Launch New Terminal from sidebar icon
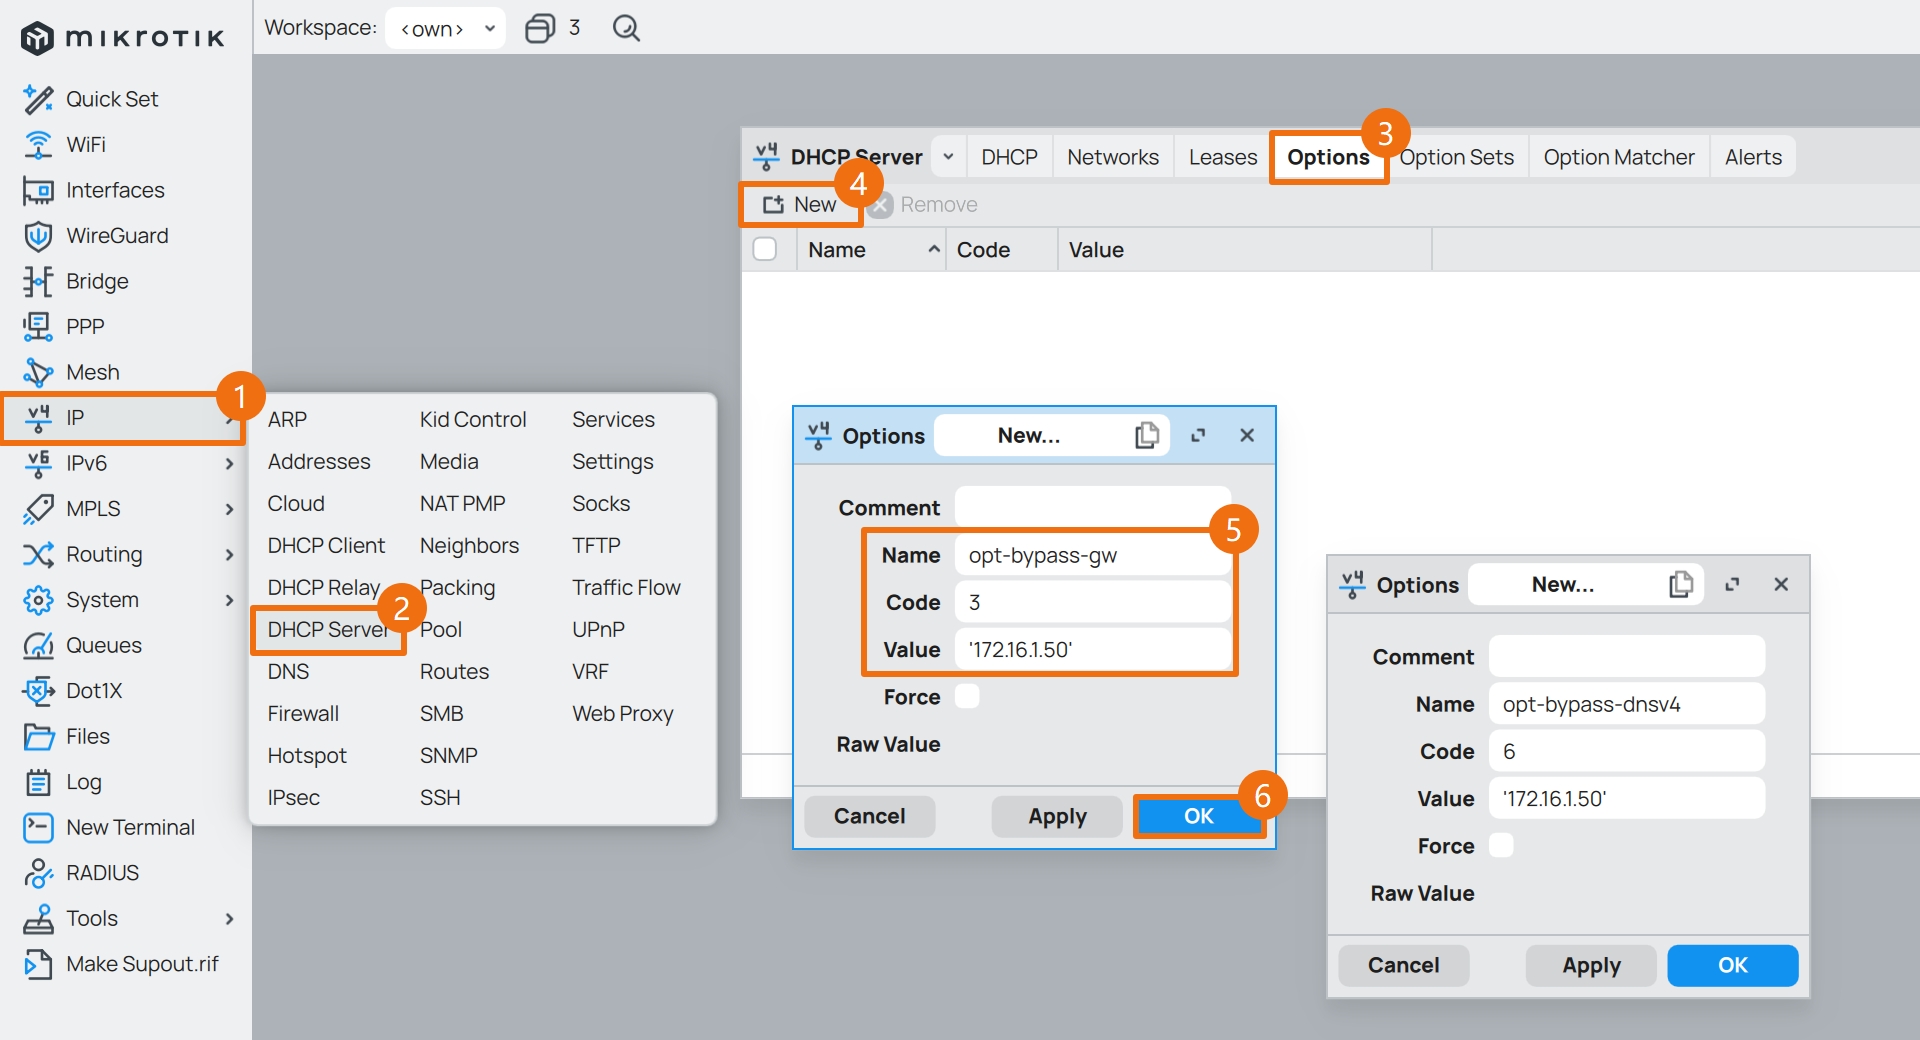The image size is (1920, 1040). (x=38, y=827)
